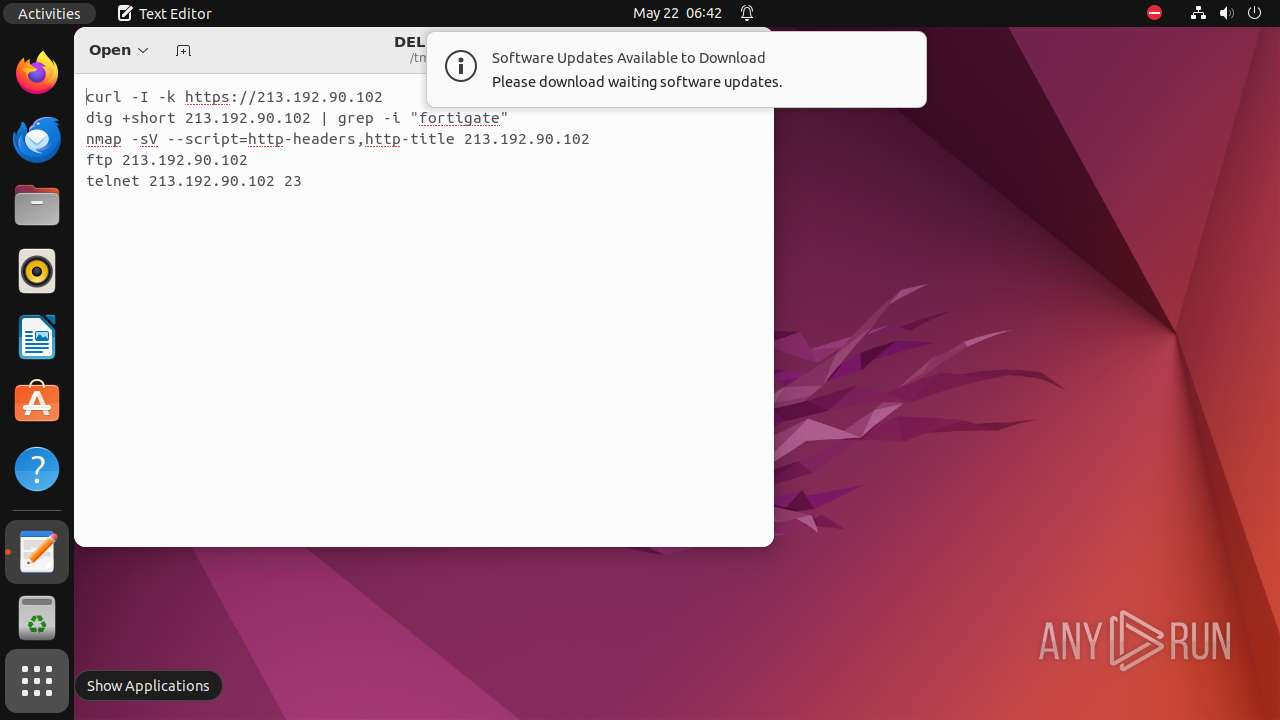Open the Software Updates Available notification

tap(677, 69)
